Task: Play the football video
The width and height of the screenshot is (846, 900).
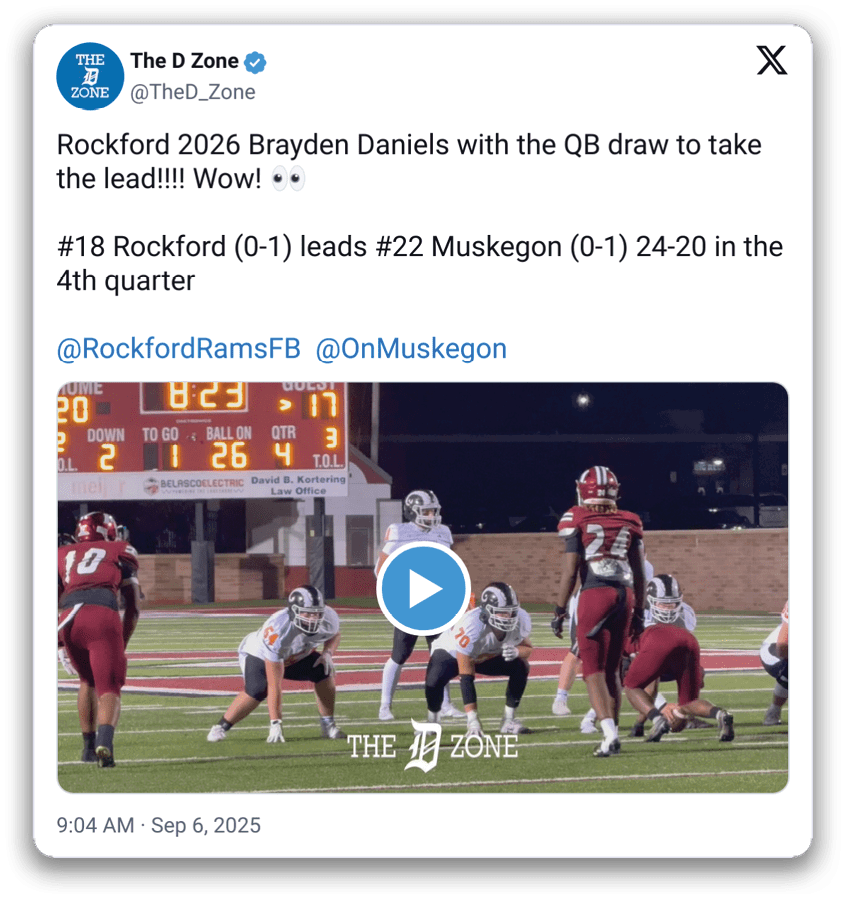Action: click(424, 588)
